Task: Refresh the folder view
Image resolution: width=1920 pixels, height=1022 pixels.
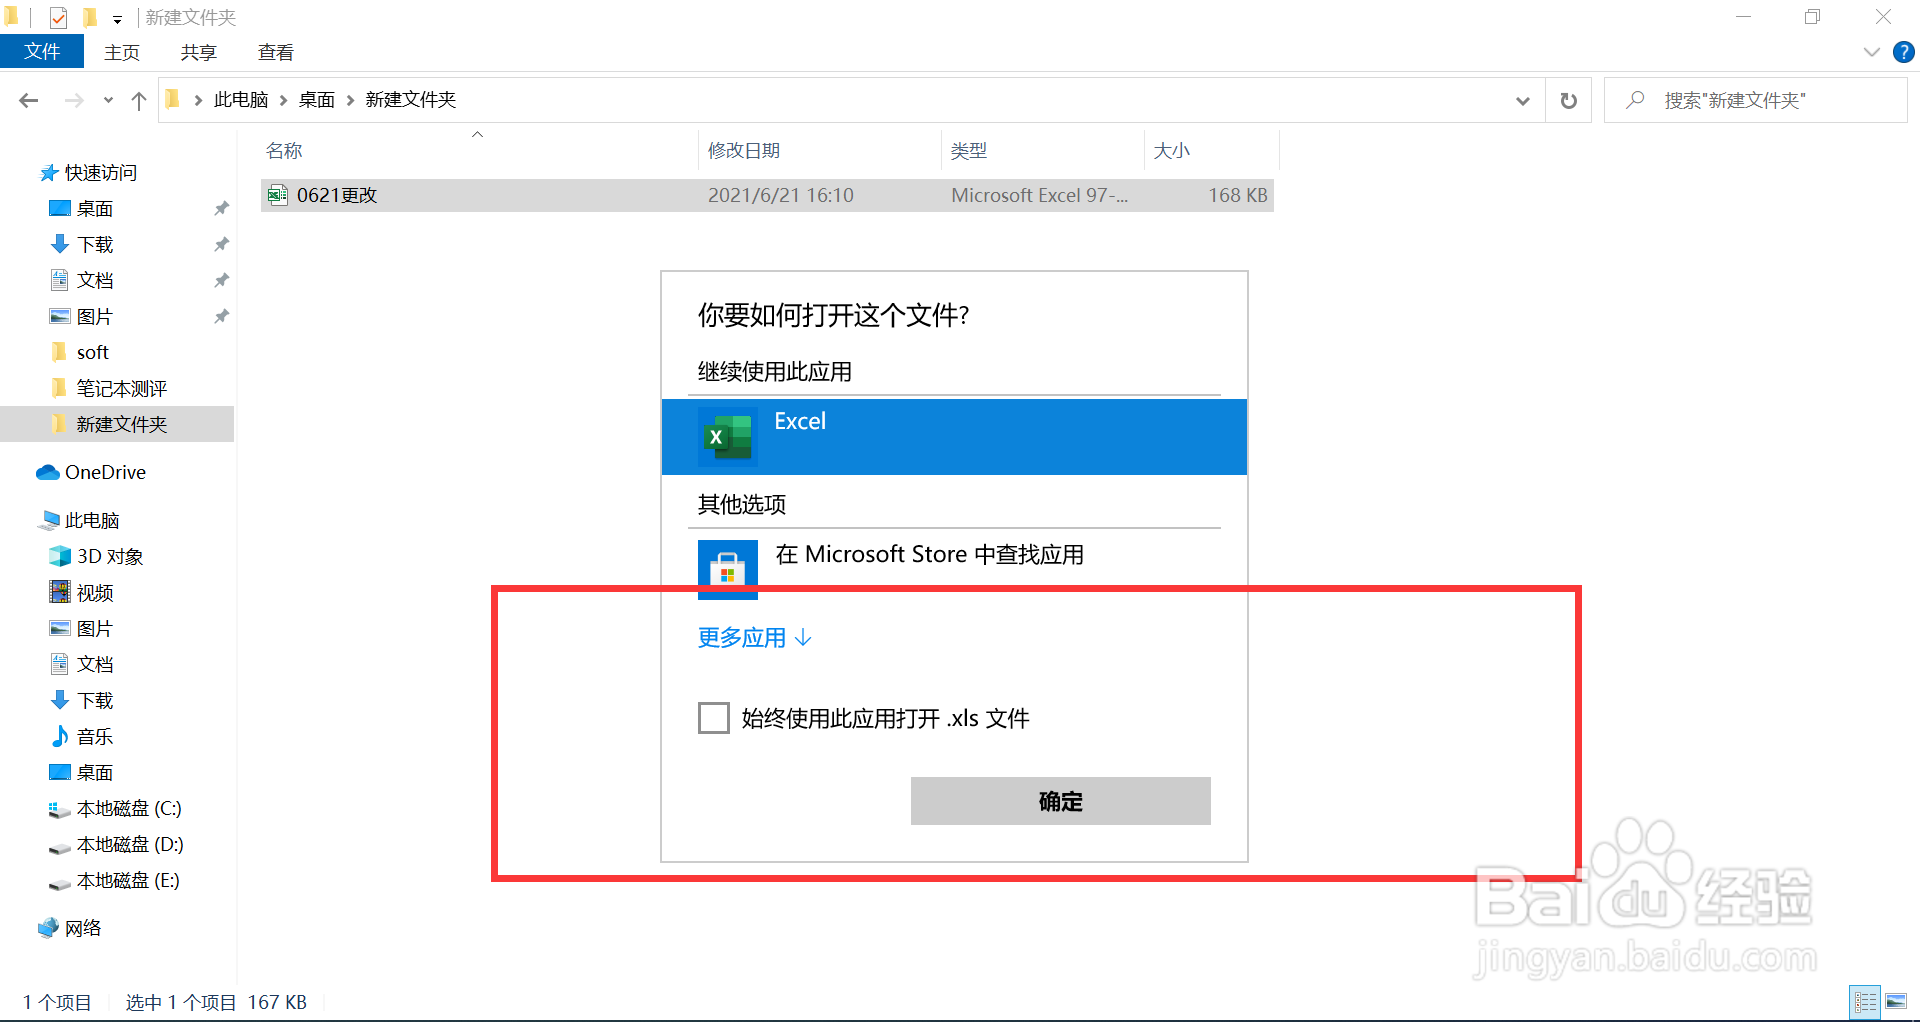Action: click(1568, 99)
